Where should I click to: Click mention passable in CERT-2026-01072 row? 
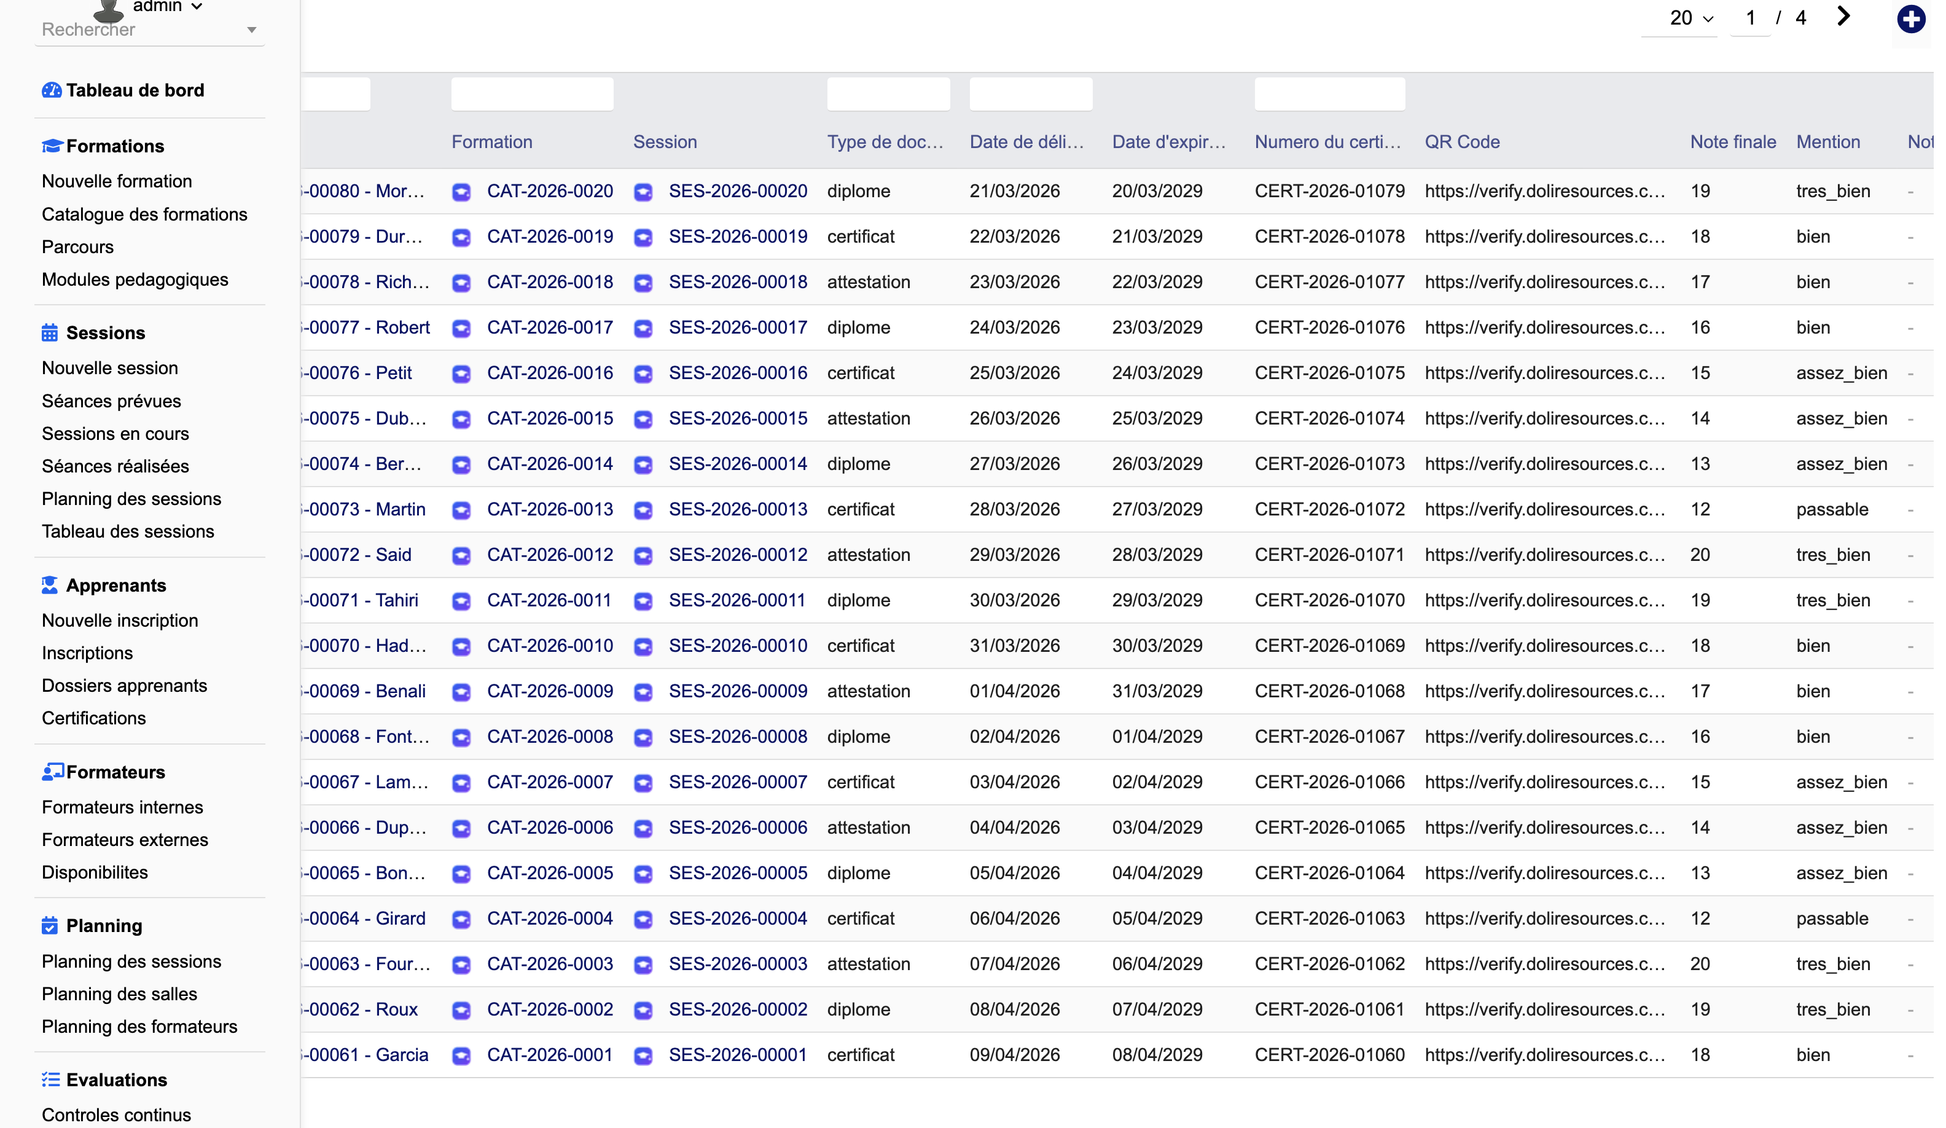[x=1832, y=510]
